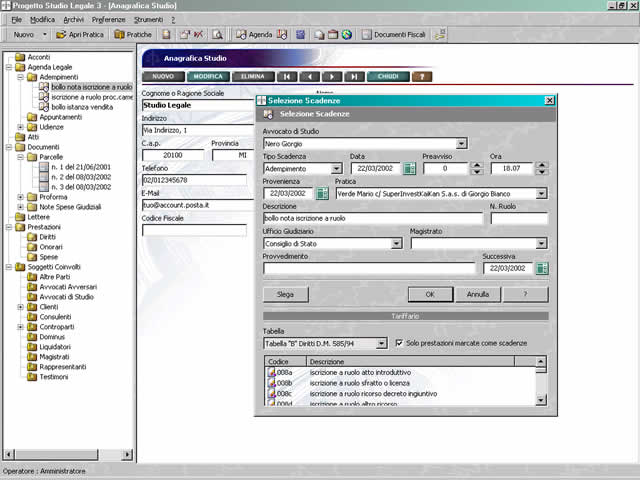This screenshot has height=480, width=640.
Task: Collapse the Agenda Legale tree node
Action: point(9,67)
